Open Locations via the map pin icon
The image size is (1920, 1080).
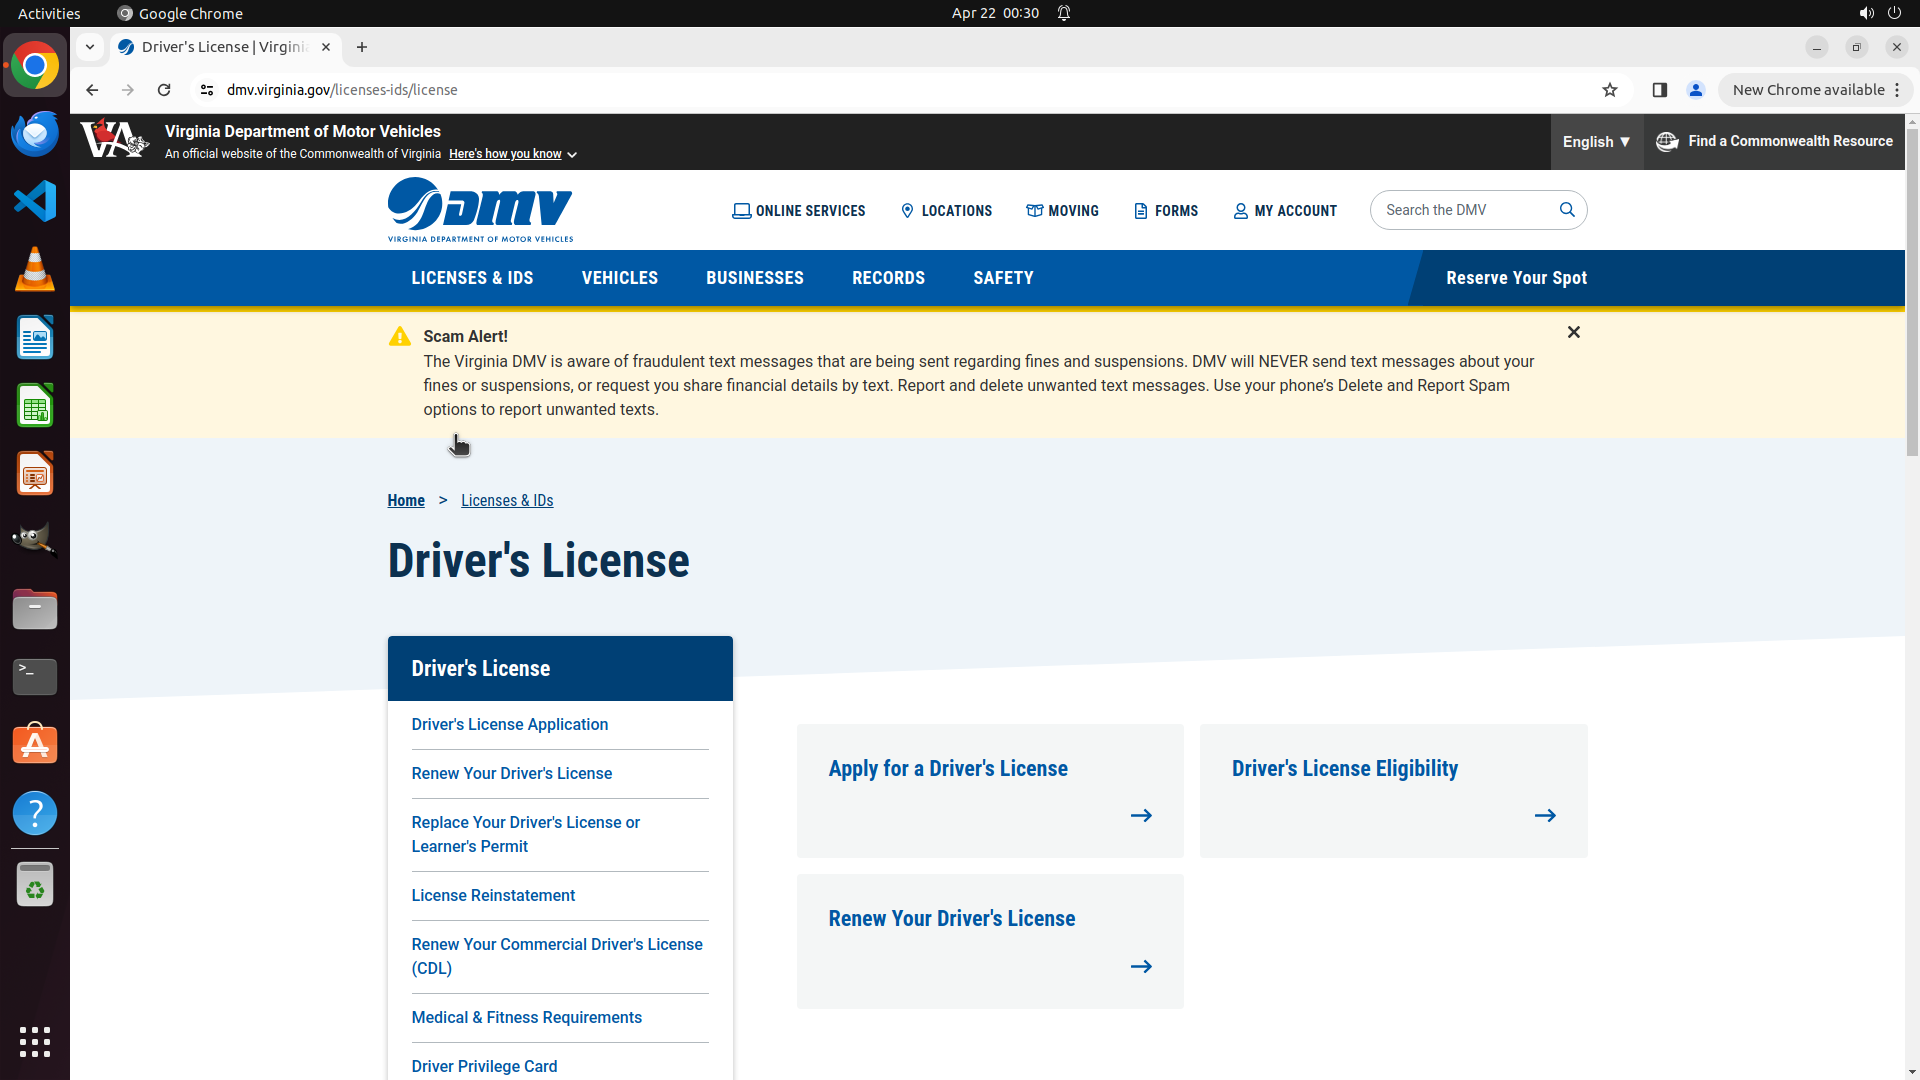907,211
